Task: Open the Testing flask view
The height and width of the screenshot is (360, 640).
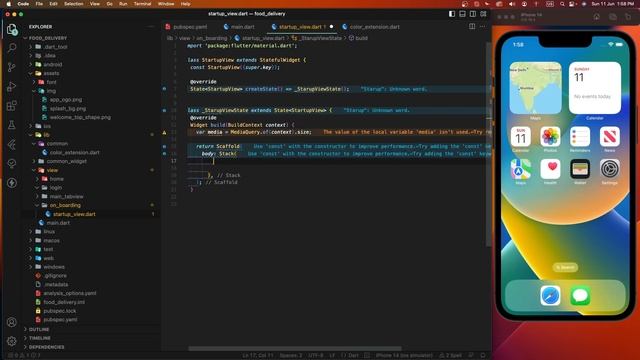Action: (11, 125)
